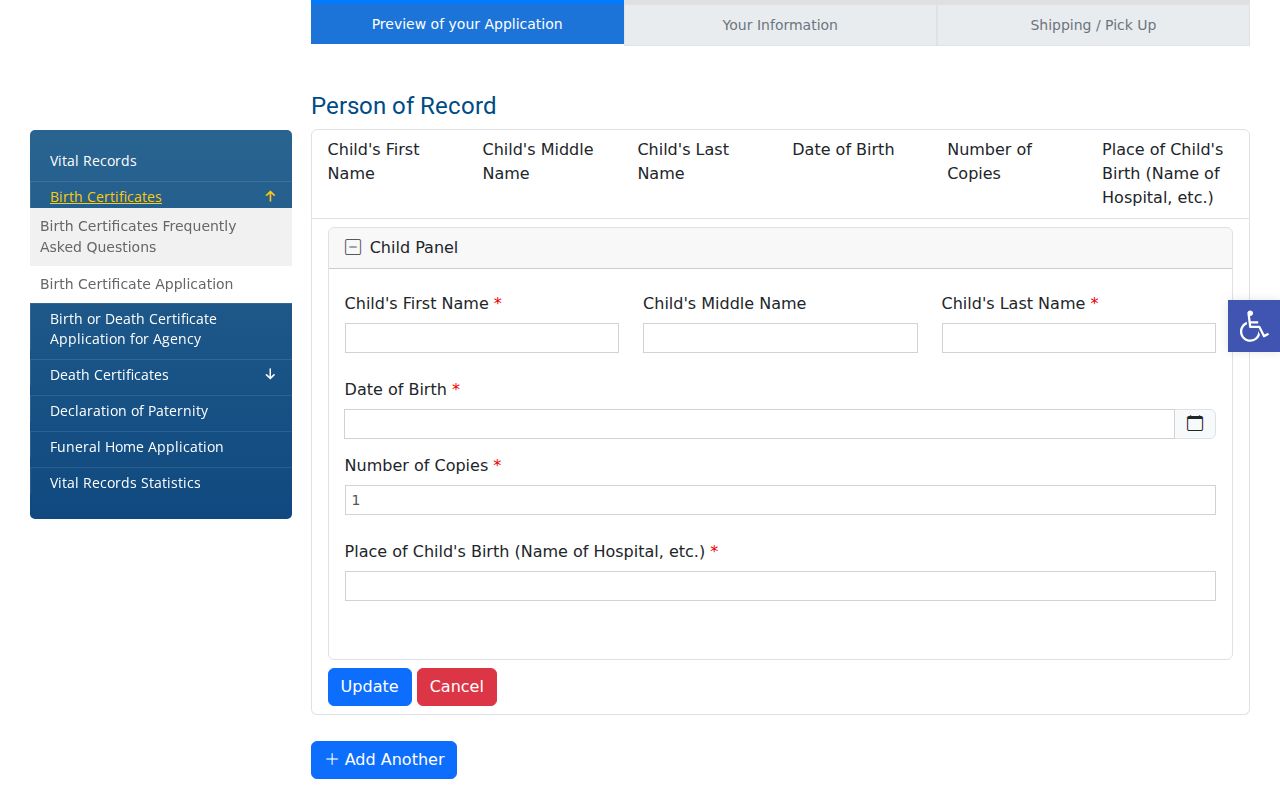Open the Birth Certificates sidebar link
The width and height of the screenshot is (1280, 800).
click(x=106, y=197)
